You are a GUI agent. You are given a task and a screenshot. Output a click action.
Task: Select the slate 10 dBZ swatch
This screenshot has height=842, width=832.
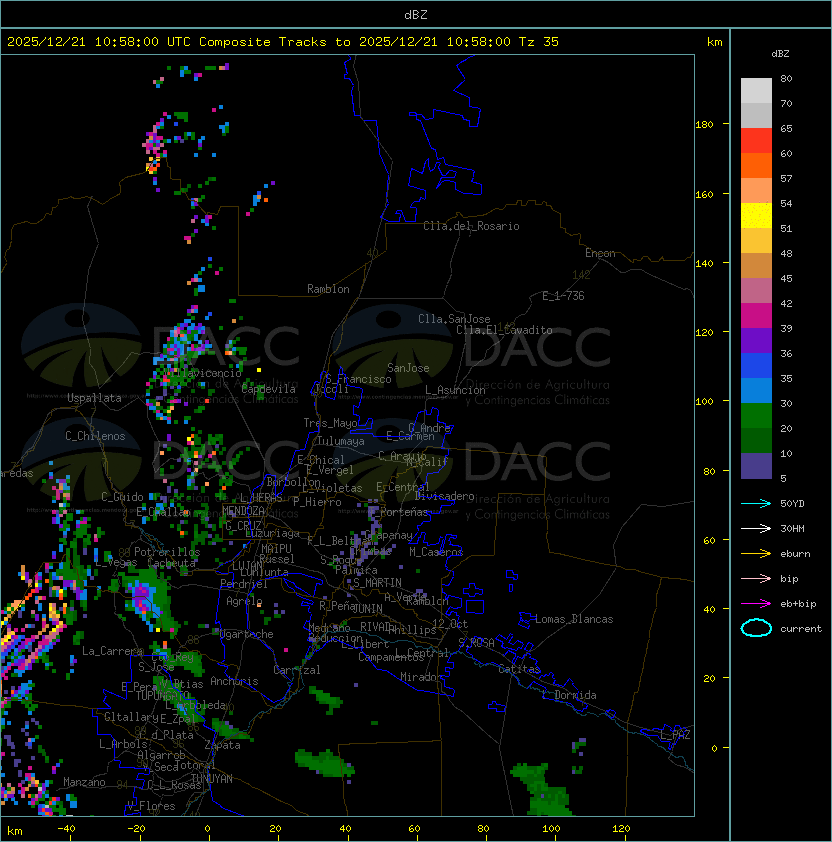(x=756, y=466)
